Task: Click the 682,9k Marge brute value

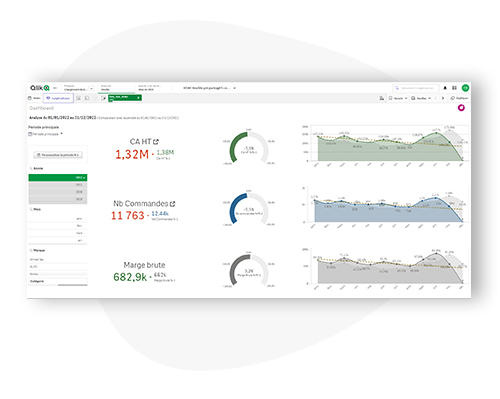Action: point(130,277)
